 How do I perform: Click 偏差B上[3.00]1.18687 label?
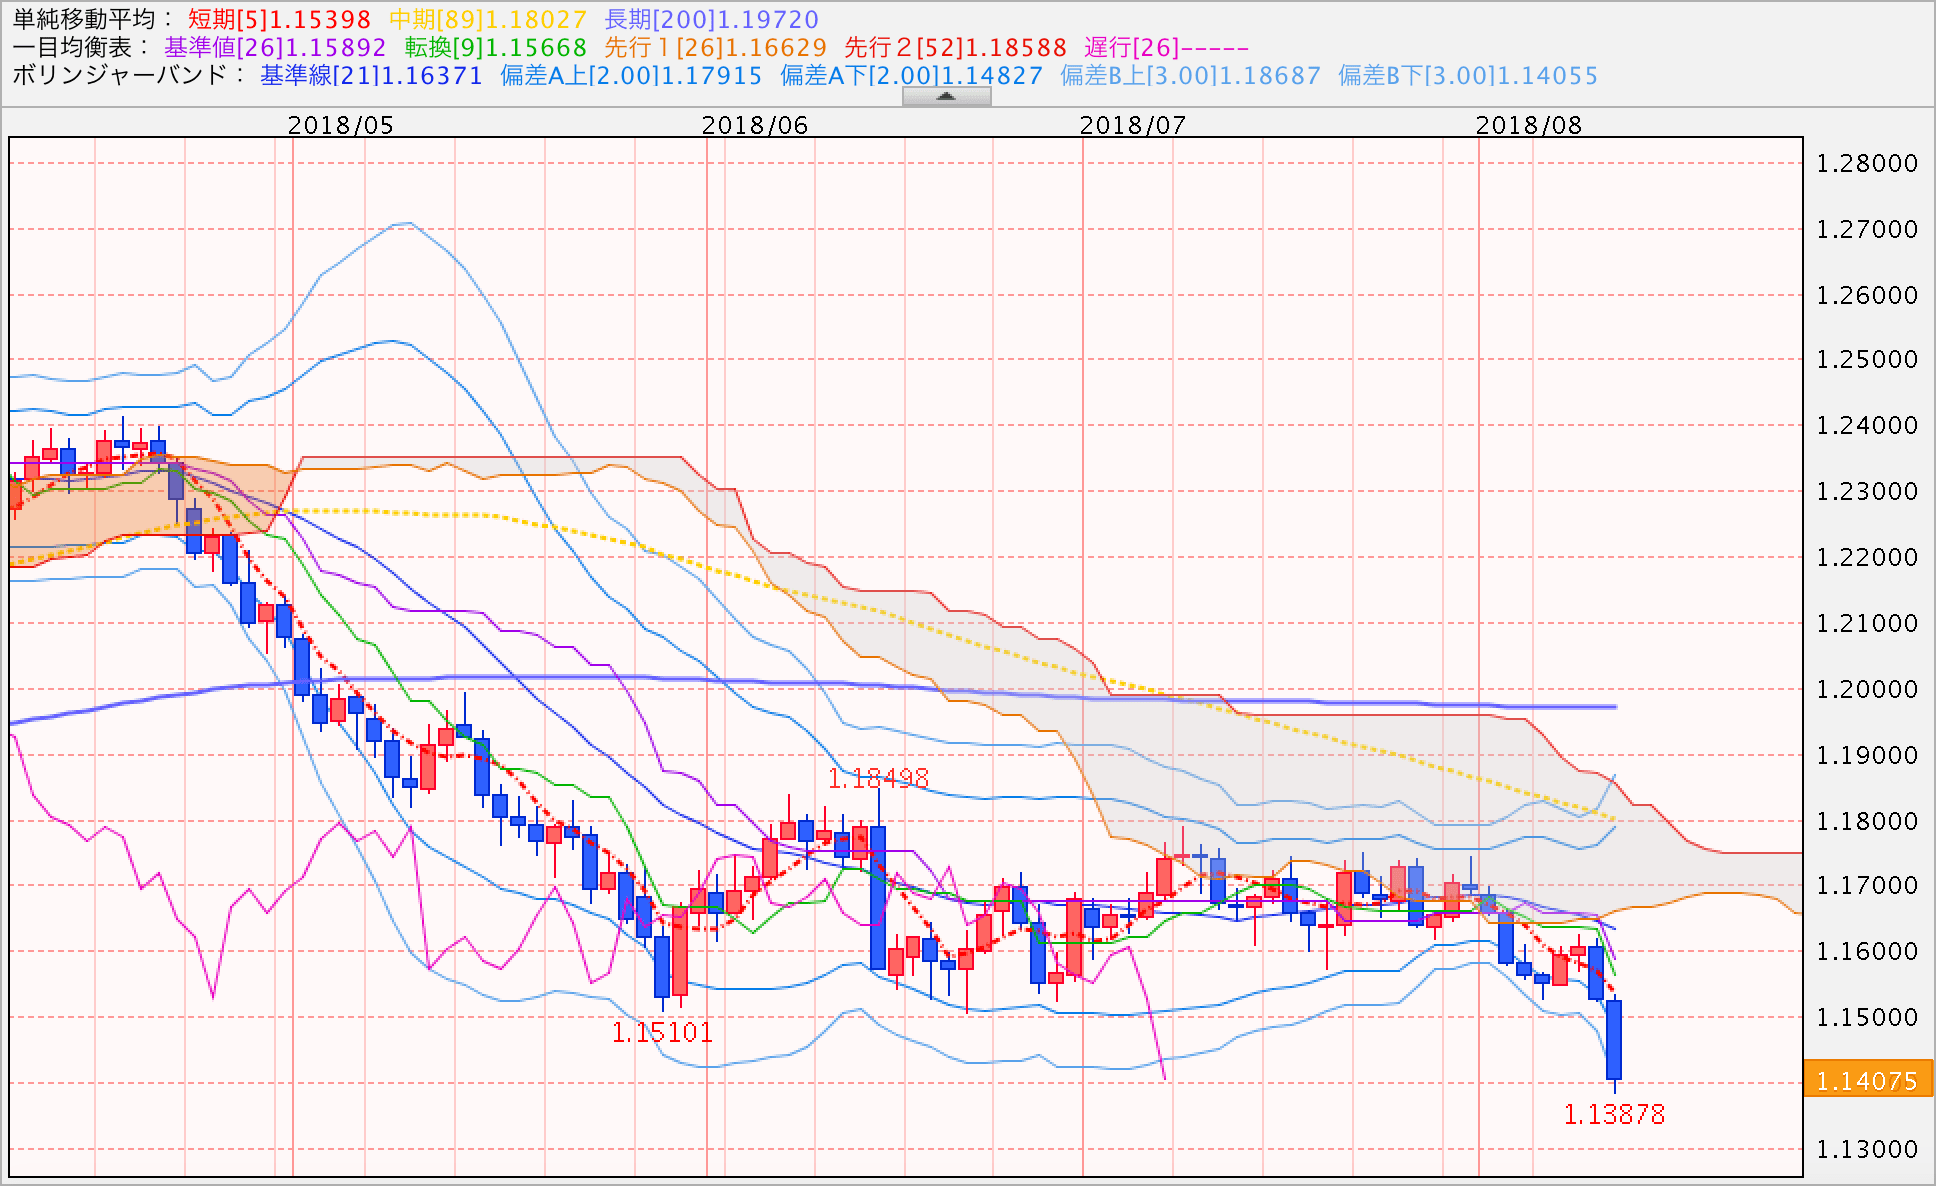(1190, 76)
